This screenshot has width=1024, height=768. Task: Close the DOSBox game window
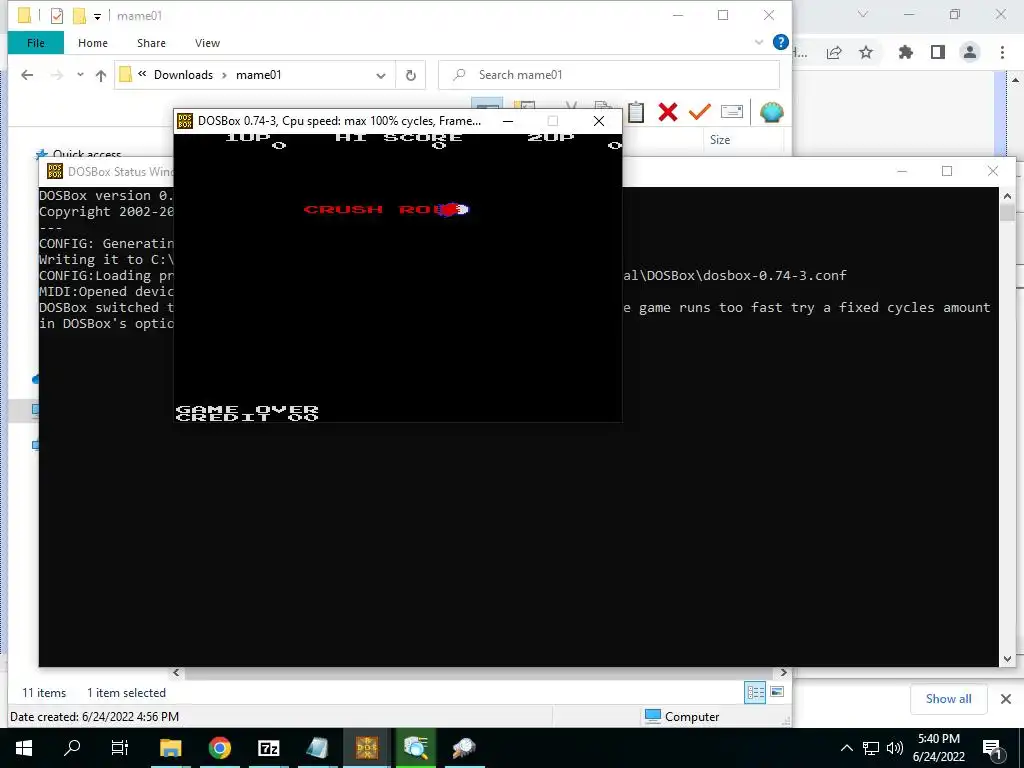coord(598,121)
